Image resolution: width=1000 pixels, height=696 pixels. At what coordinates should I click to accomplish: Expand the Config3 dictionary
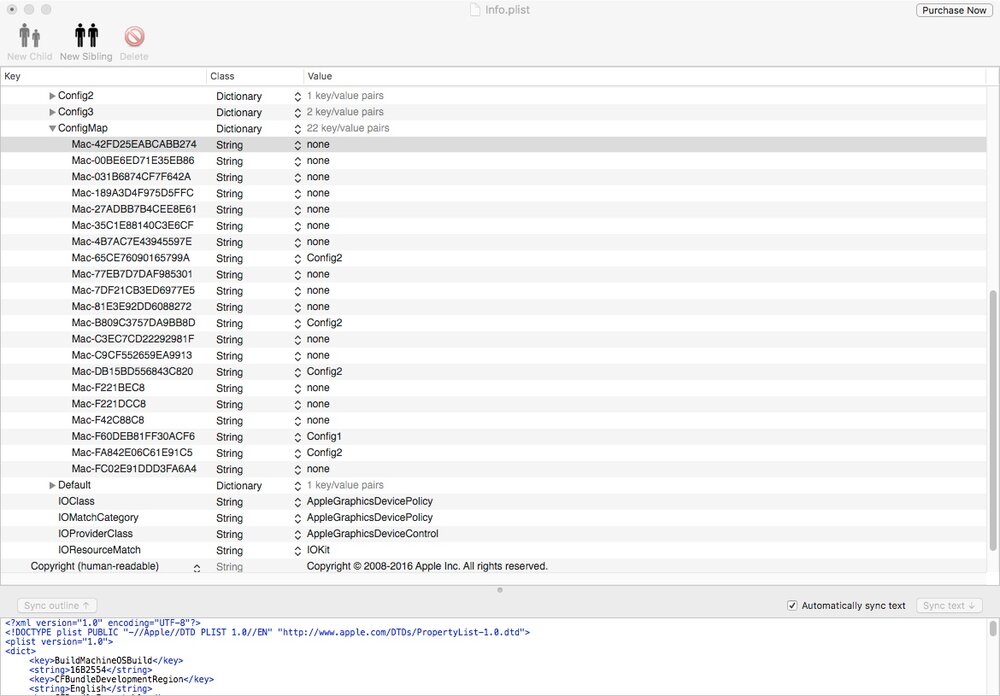pos(53,112)
